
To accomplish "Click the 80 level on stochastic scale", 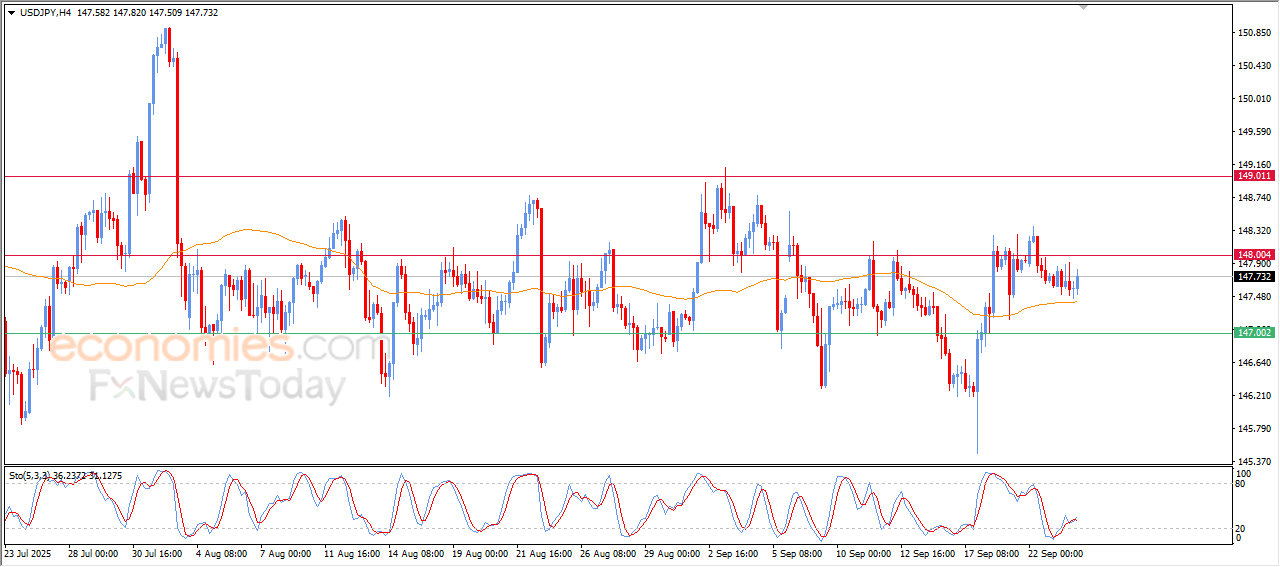I will pos(1242,484).
